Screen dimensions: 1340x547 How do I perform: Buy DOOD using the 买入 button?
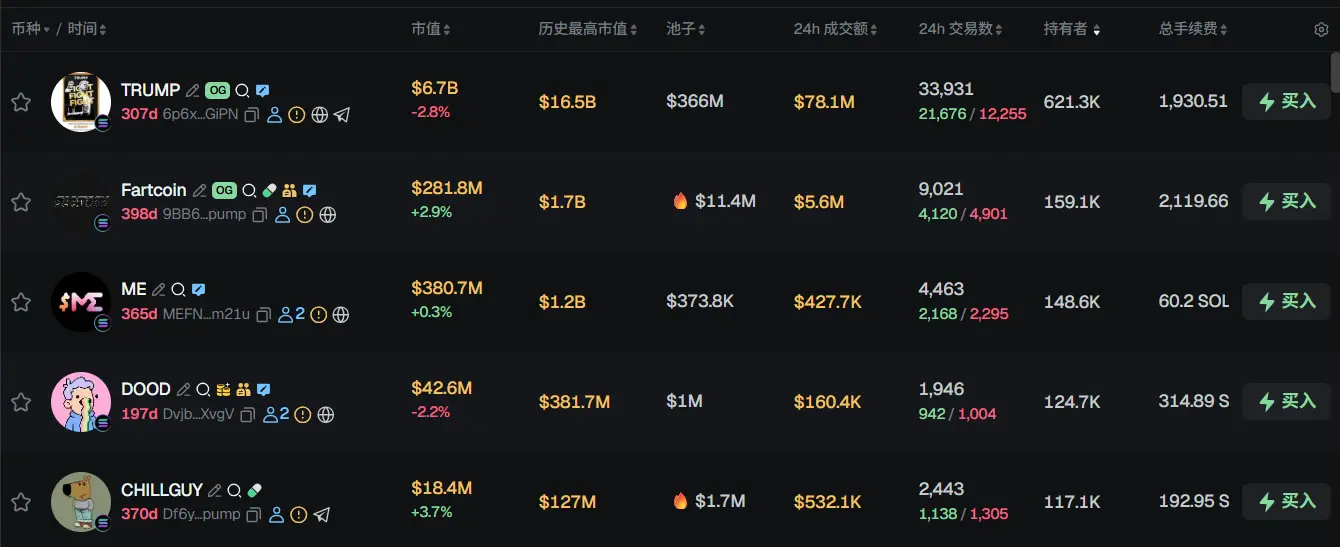click(1286, 401)
